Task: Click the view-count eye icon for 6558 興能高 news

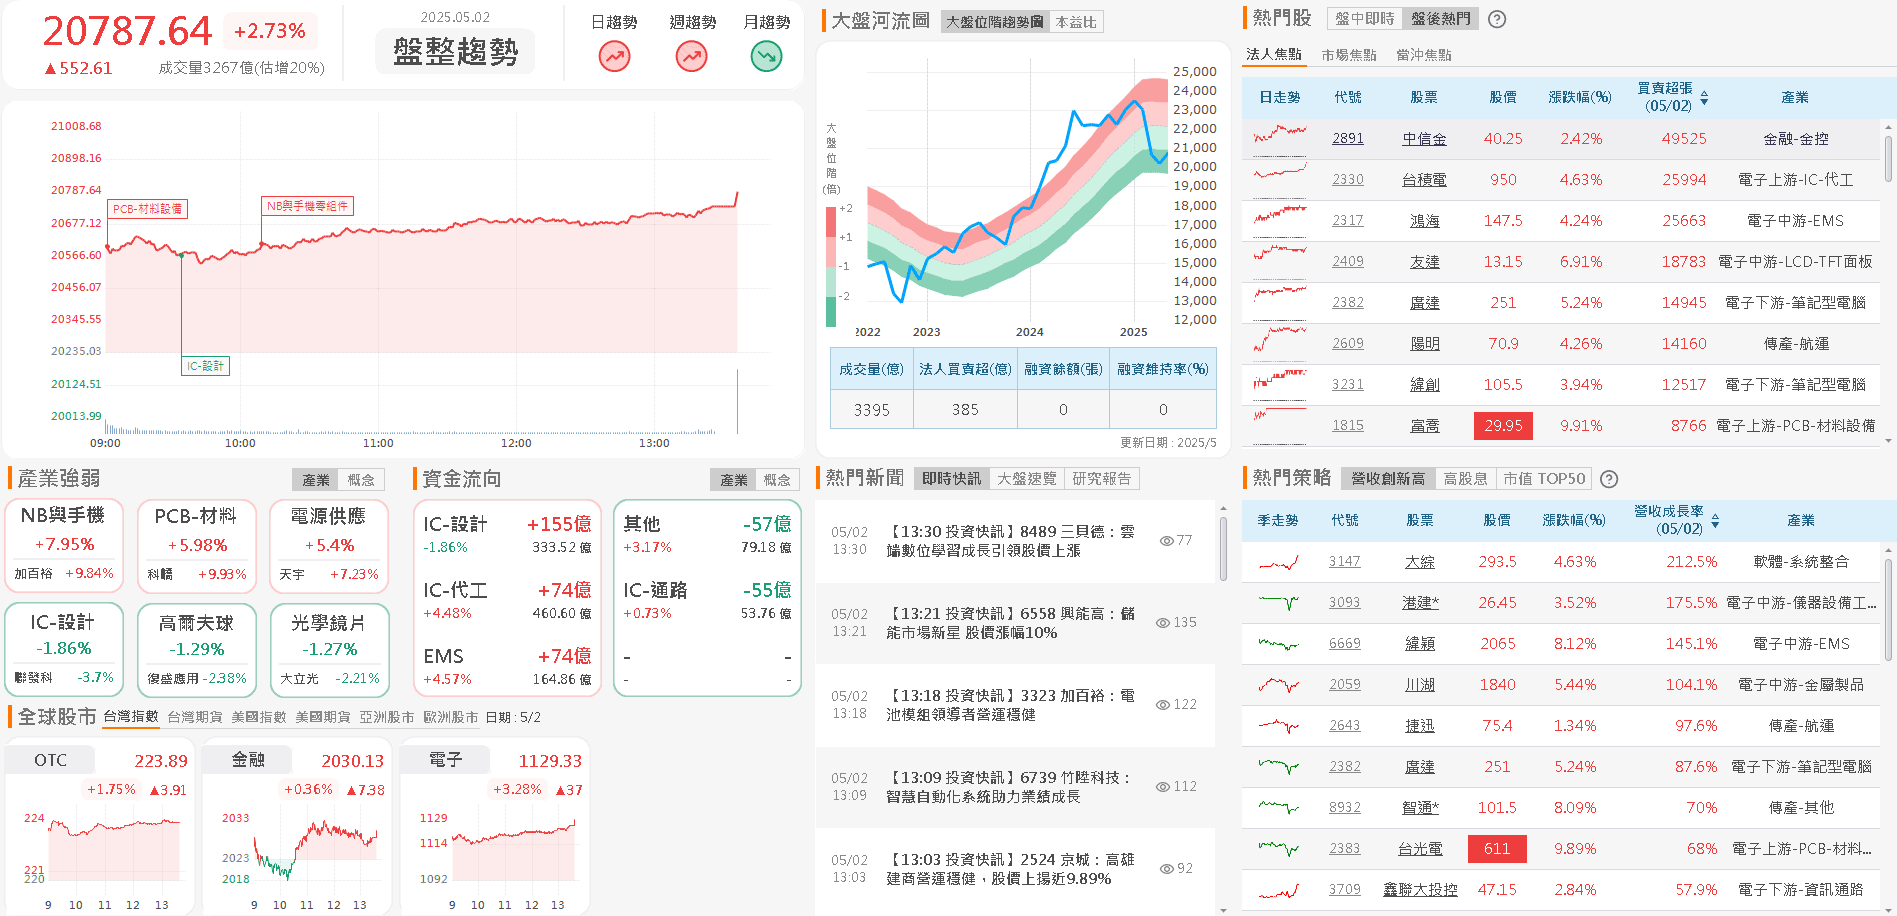Action: 1163,623
